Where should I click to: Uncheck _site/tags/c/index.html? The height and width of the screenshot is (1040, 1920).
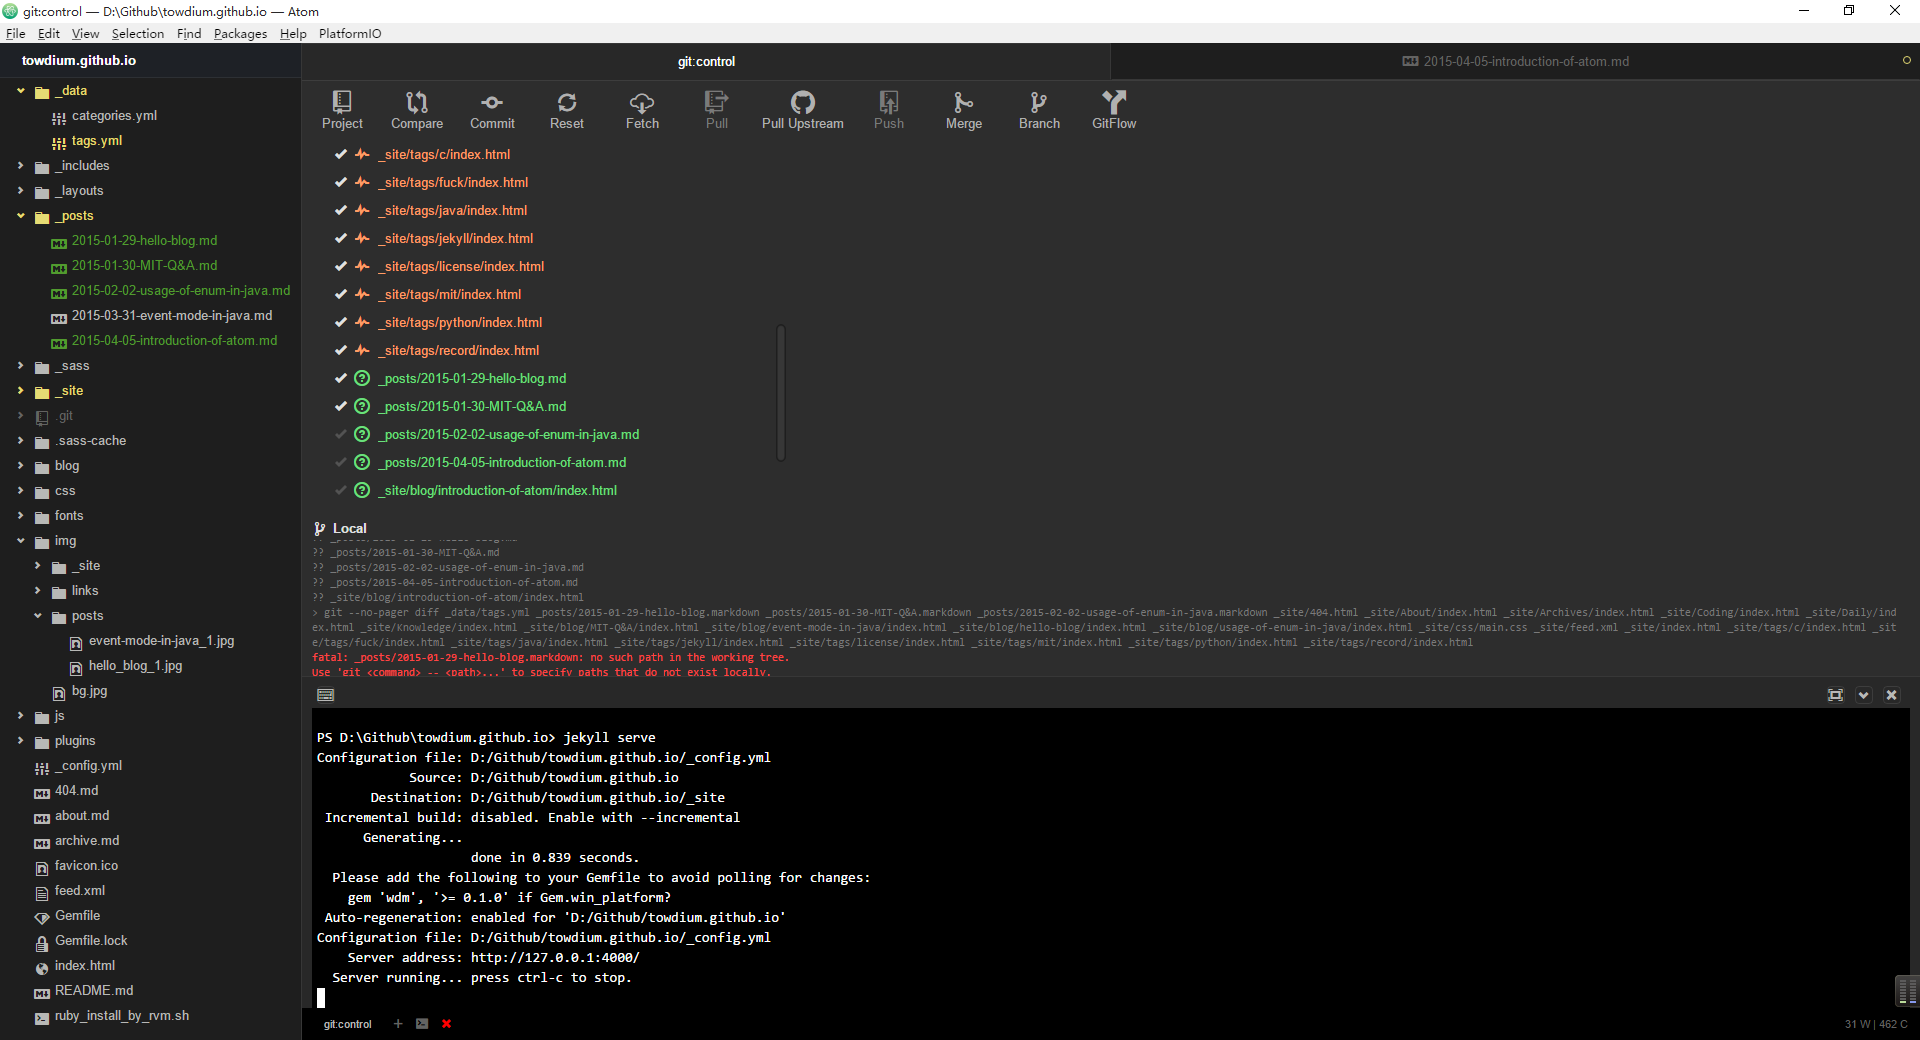(340, 154)
